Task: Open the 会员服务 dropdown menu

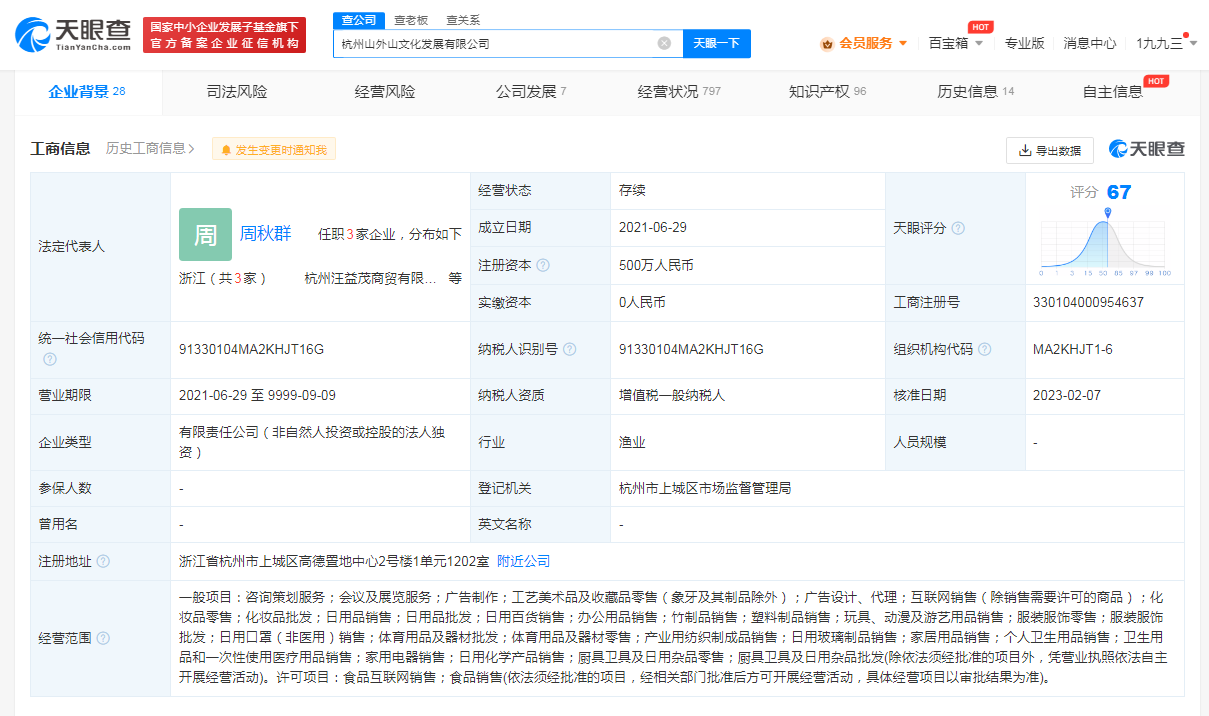Action: click(x=864, y=43)
